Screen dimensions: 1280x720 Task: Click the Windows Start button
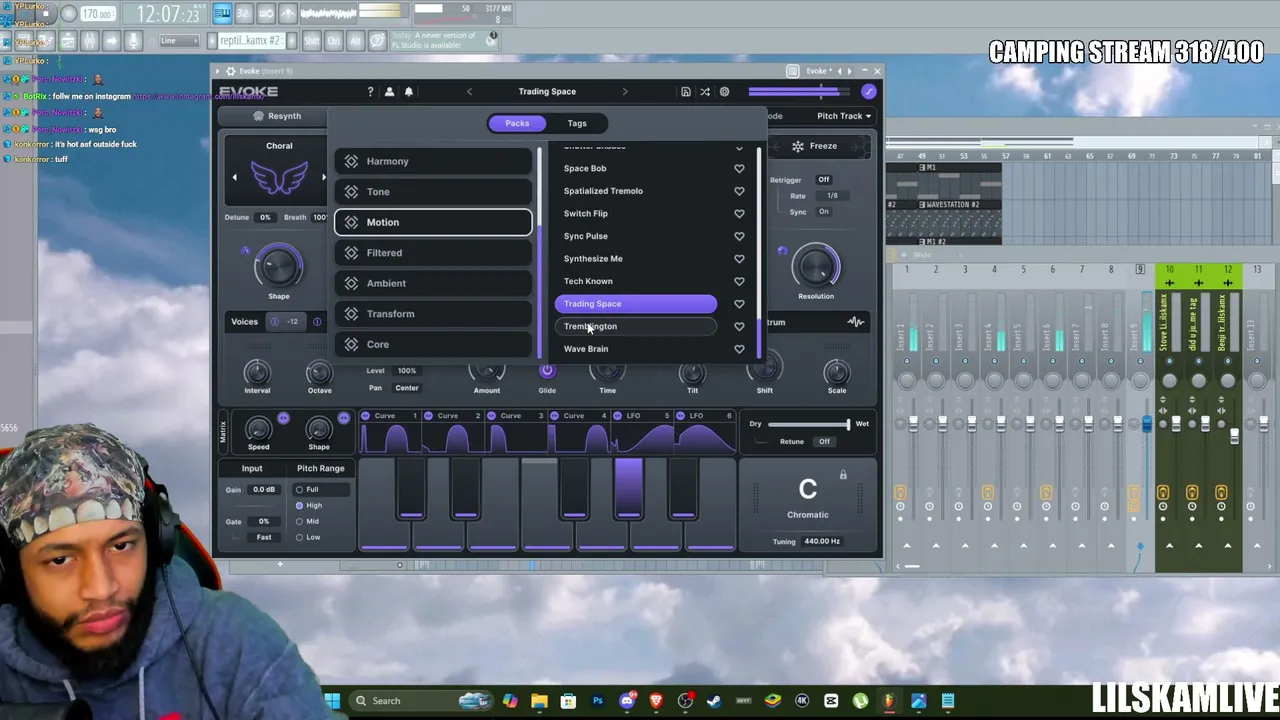pos(332,701)
